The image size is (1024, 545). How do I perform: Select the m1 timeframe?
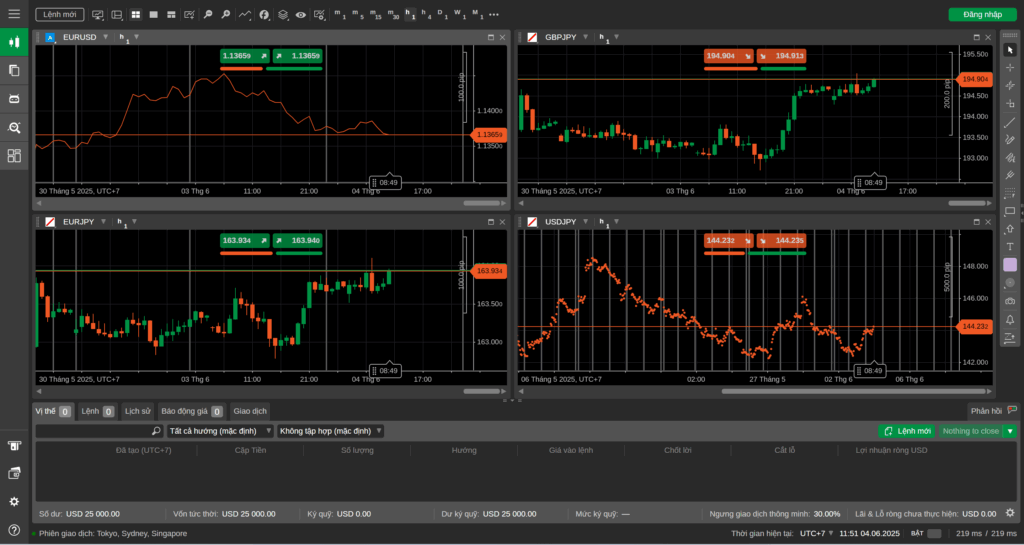340,14
